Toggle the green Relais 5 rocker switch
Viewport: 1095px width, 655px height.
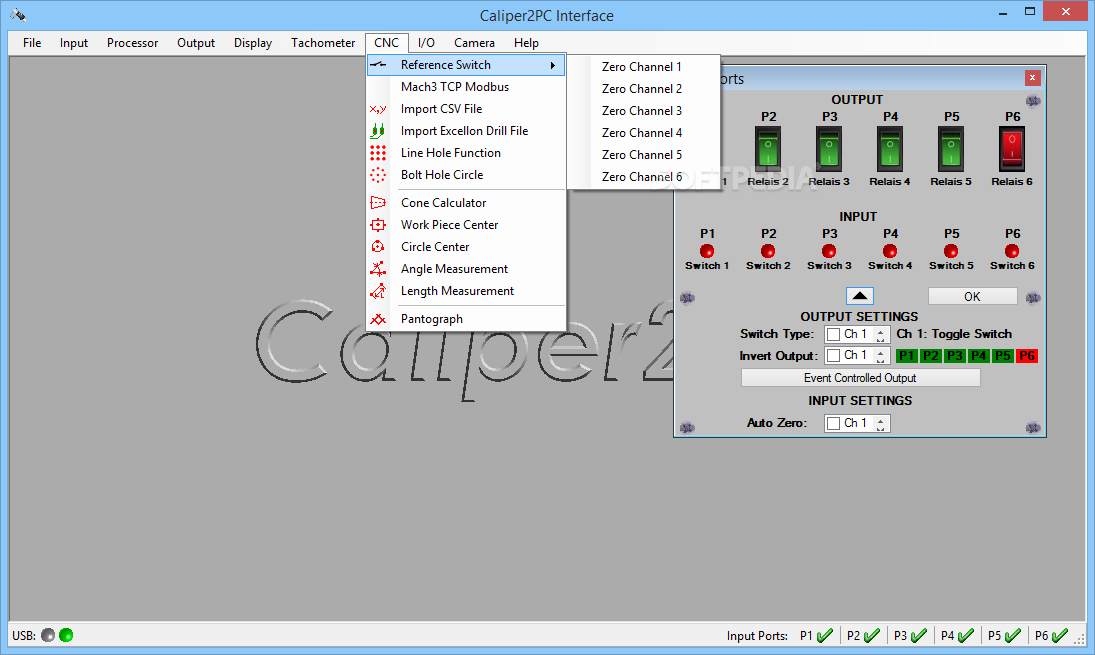(x=951, y=149)
